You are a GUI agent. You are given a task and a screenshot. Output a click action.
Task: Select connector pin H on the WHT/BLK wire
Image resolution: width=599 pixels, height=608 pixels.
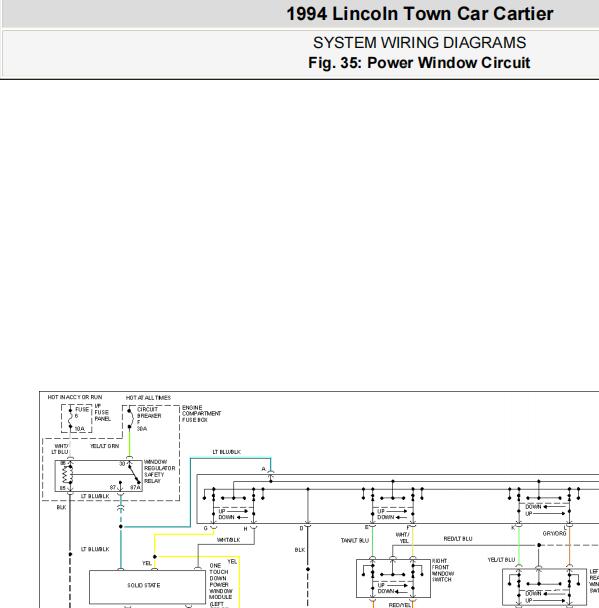pyautogui.click(x=254, y=528)
